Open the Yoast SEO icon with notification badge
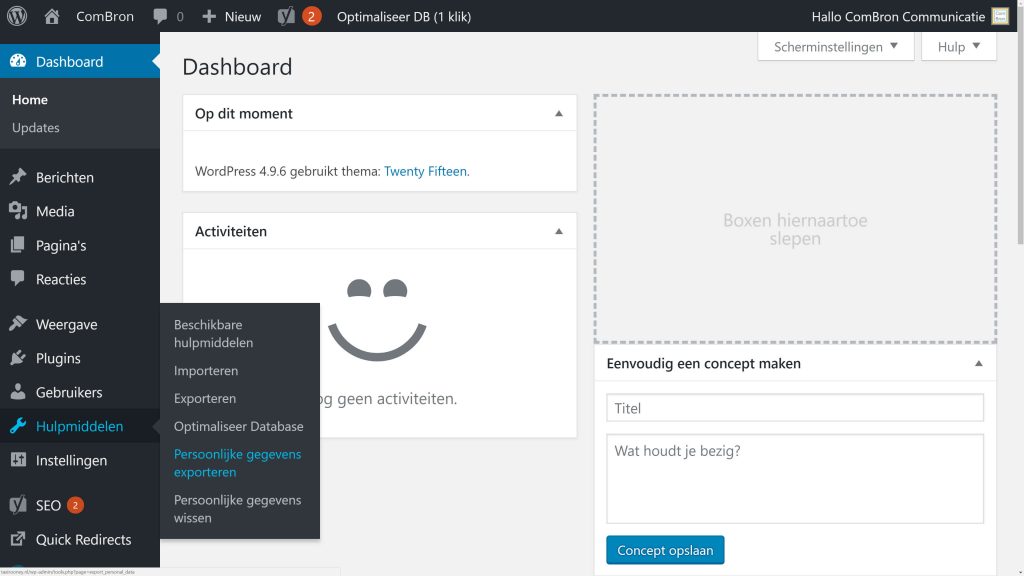Image resolution: width=1024 pixels, height=576 pixels. point(293,16)
